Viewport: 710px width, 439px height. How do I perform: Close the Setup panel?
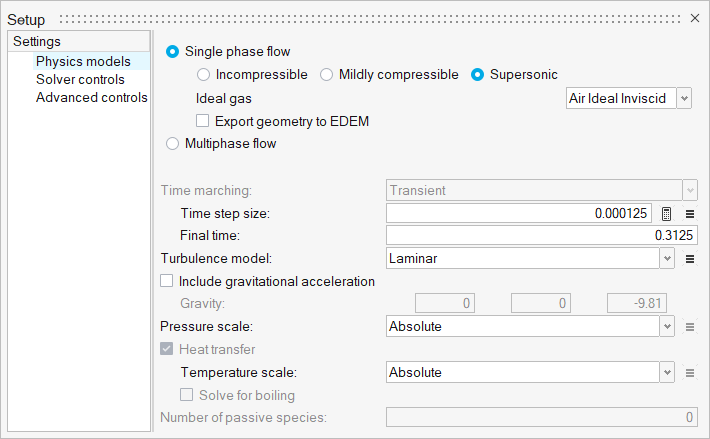[696, 18]
